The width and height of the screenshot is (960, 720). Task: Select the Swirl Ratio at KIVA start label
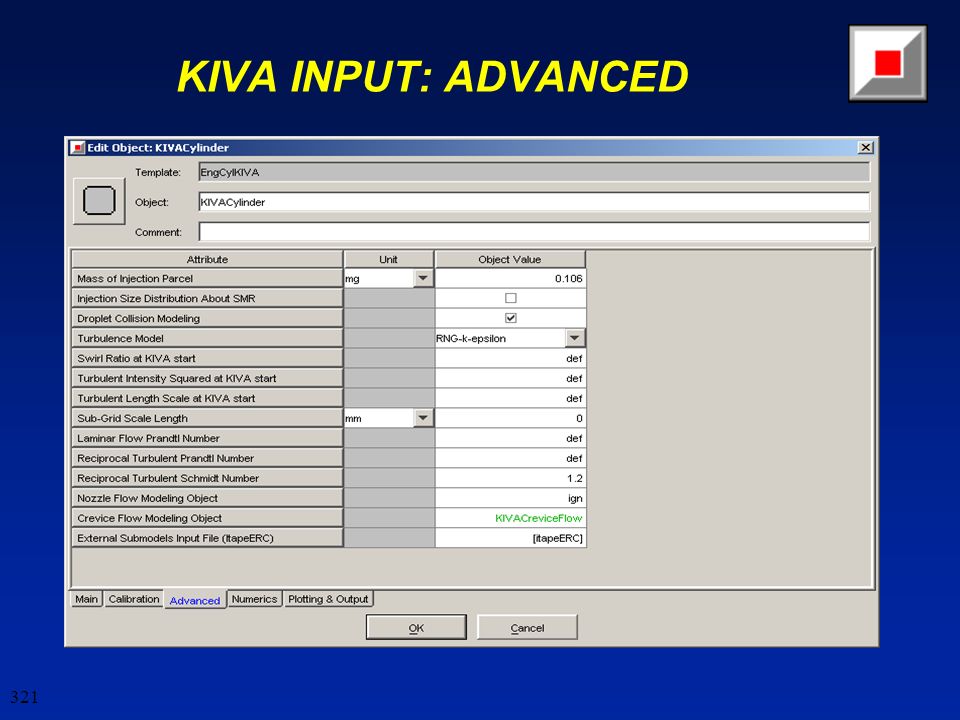coord(207,358)
